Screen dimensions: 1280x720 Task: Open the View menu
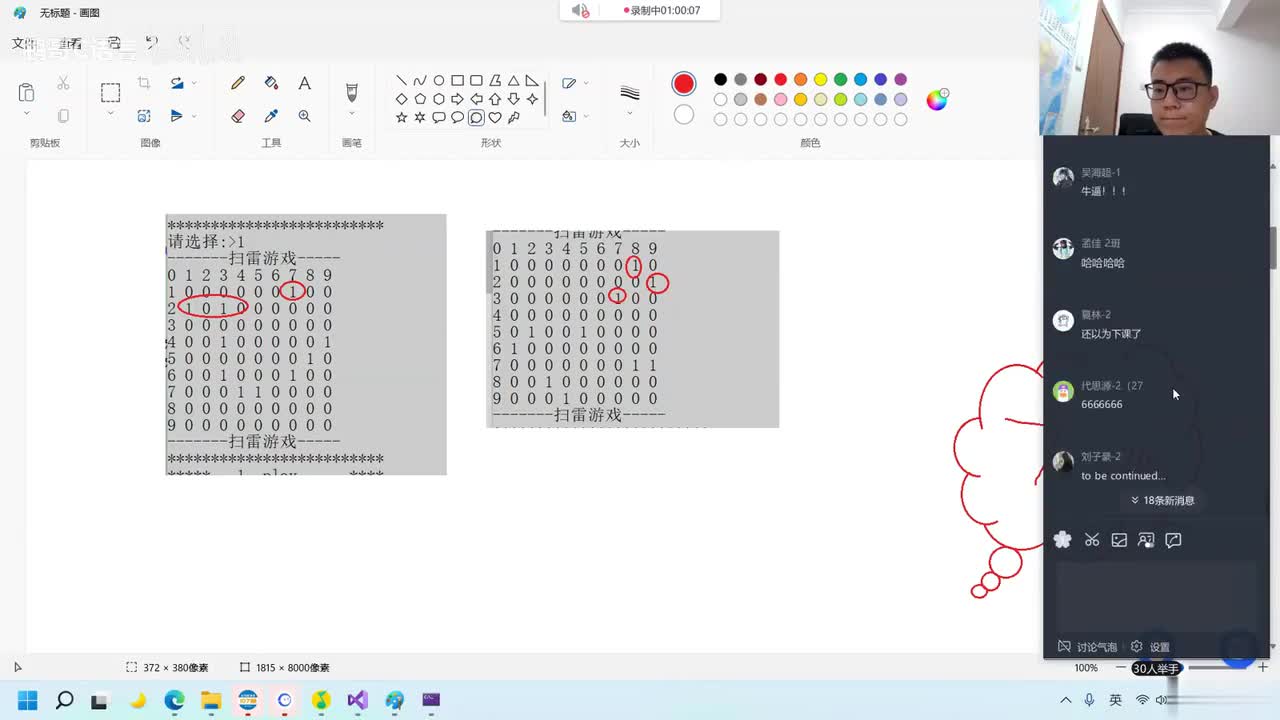[x=70, y=43]
